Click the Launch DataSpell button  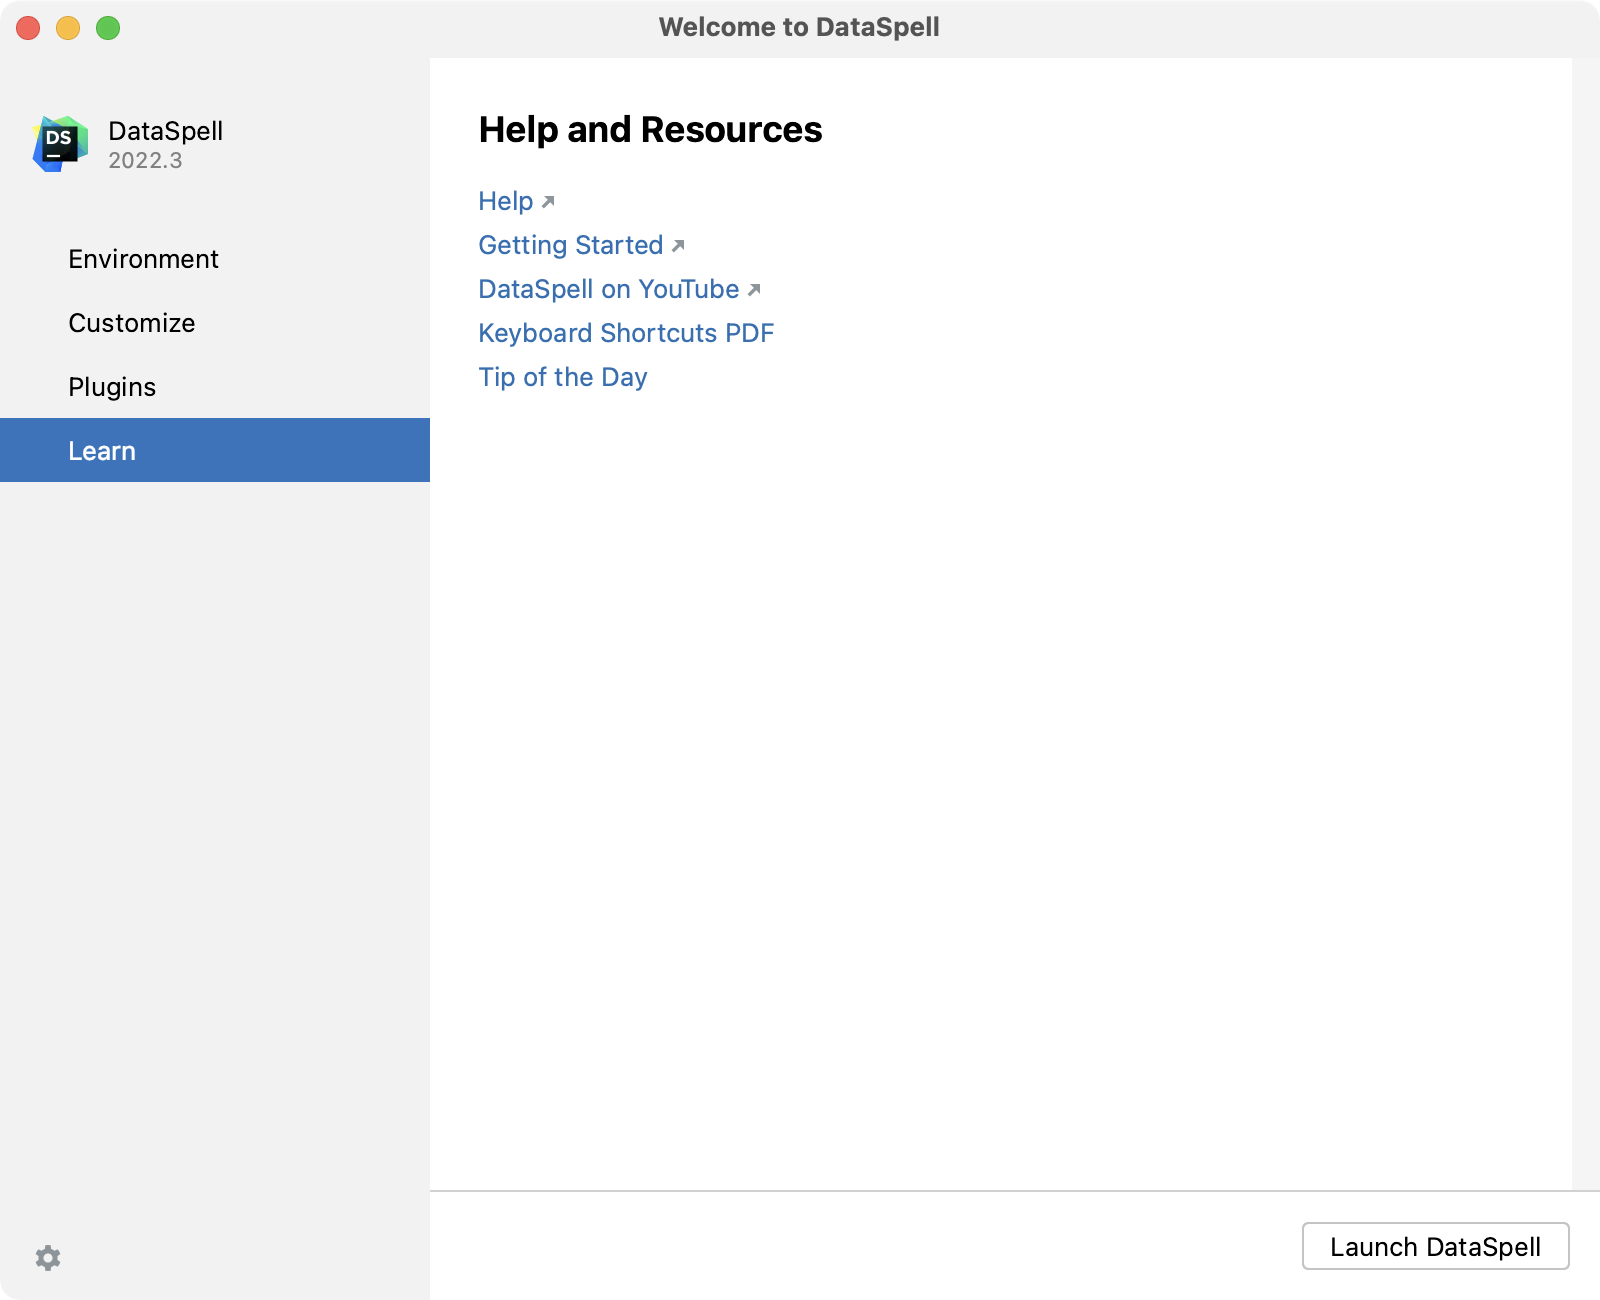coord(1435,1246)
